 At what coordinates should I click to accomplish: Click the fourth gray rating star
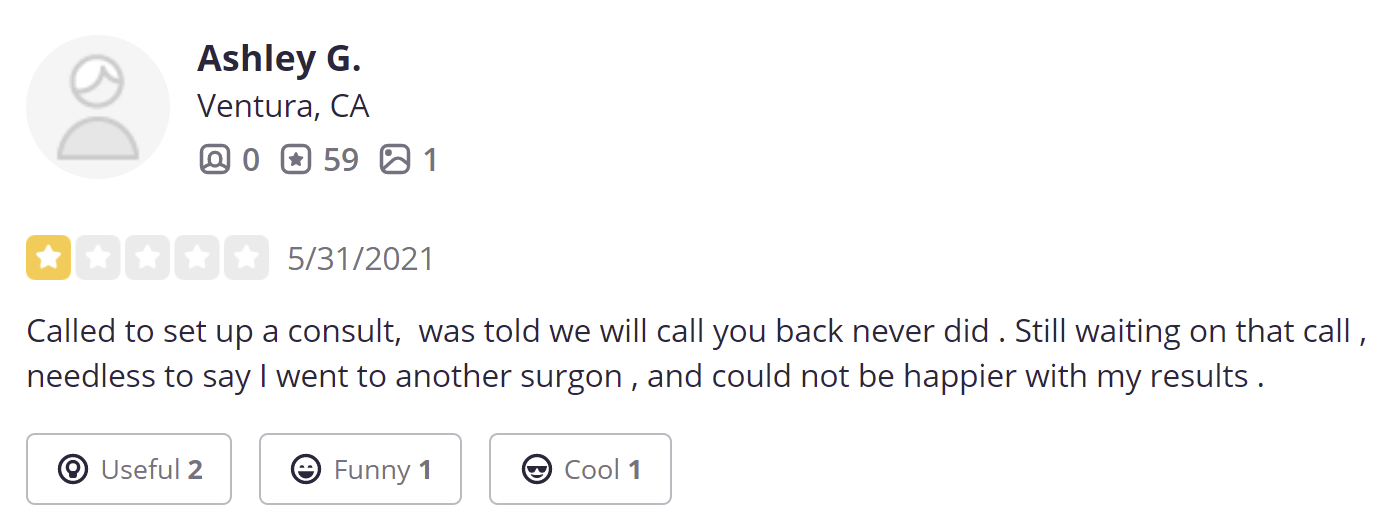(197, 258)
